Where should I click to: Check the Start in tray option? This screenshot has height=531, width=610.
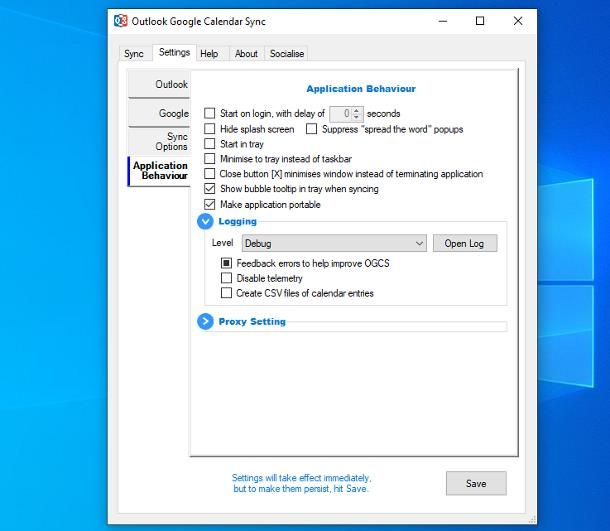pos(210,144)
